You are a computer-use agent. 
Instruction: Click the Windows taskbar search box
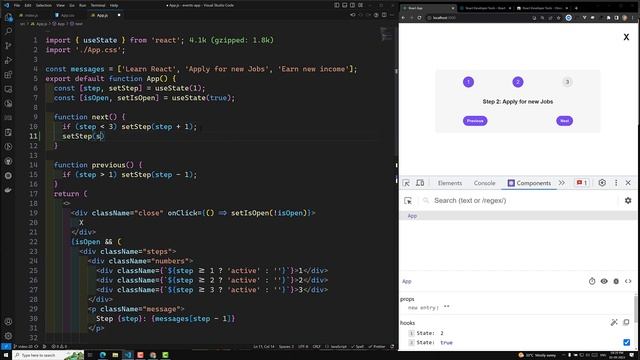(x=48, y=355)
